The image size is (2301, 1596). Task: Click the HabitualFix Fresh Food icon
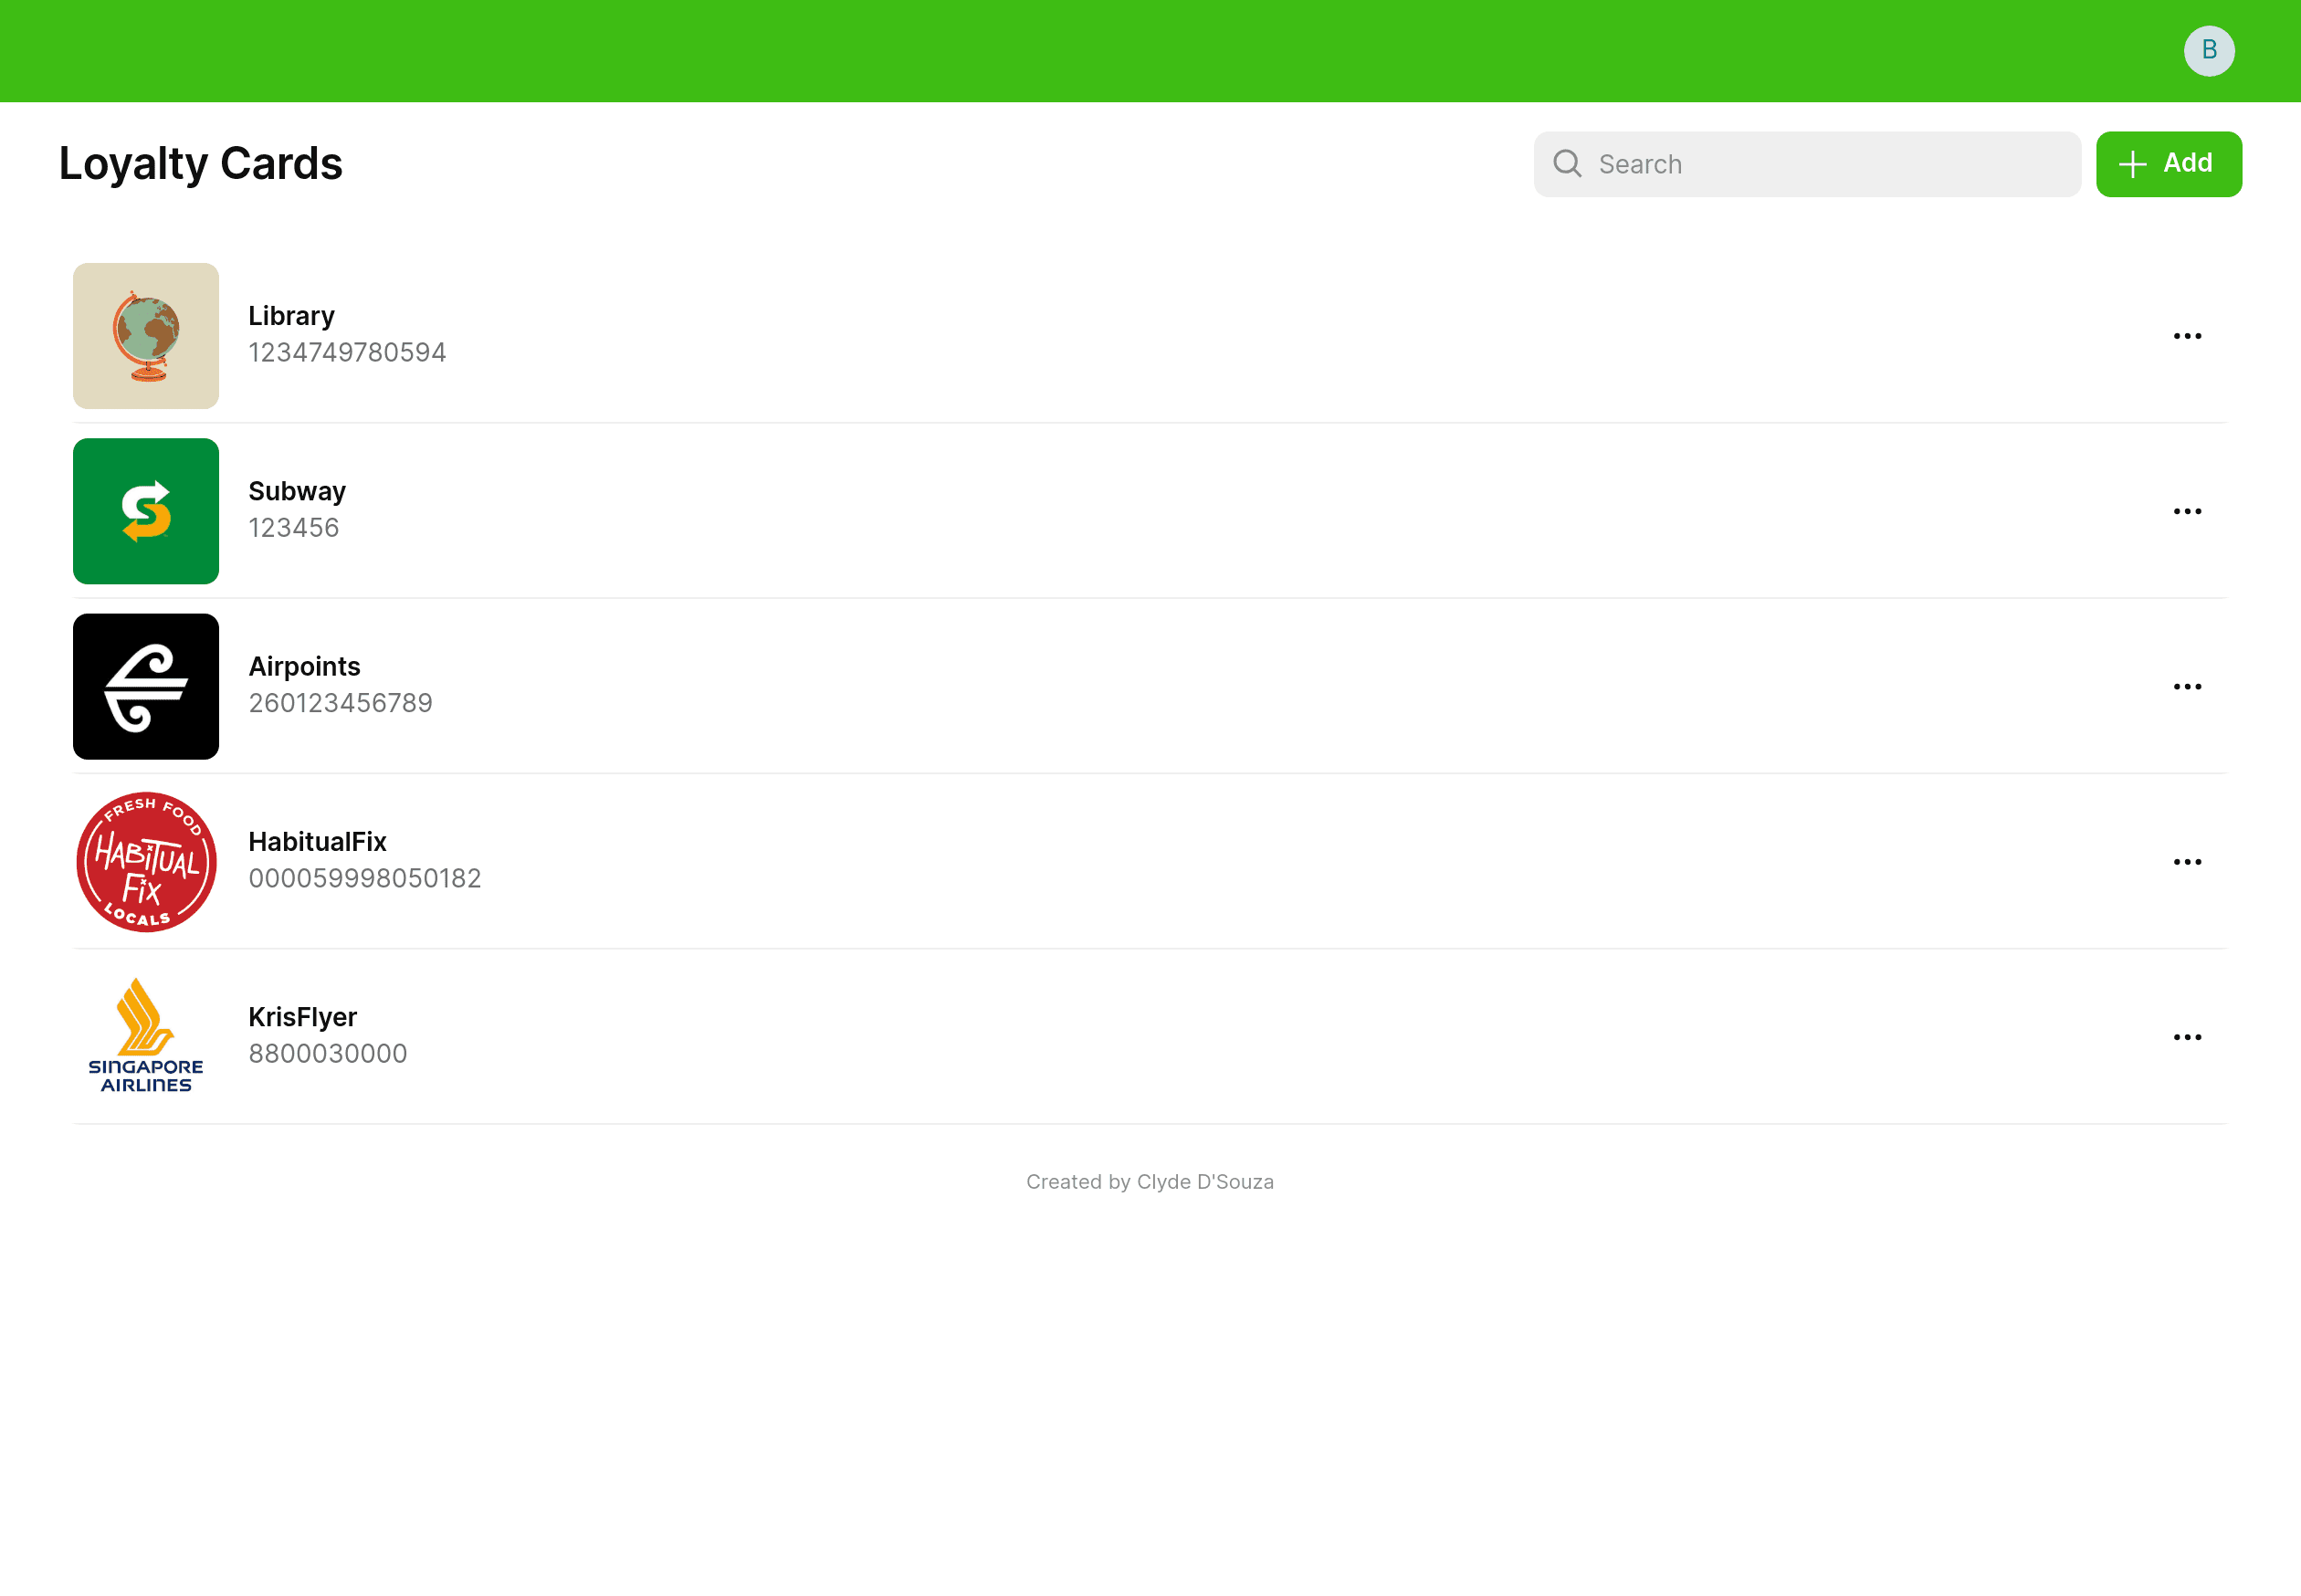145,860
